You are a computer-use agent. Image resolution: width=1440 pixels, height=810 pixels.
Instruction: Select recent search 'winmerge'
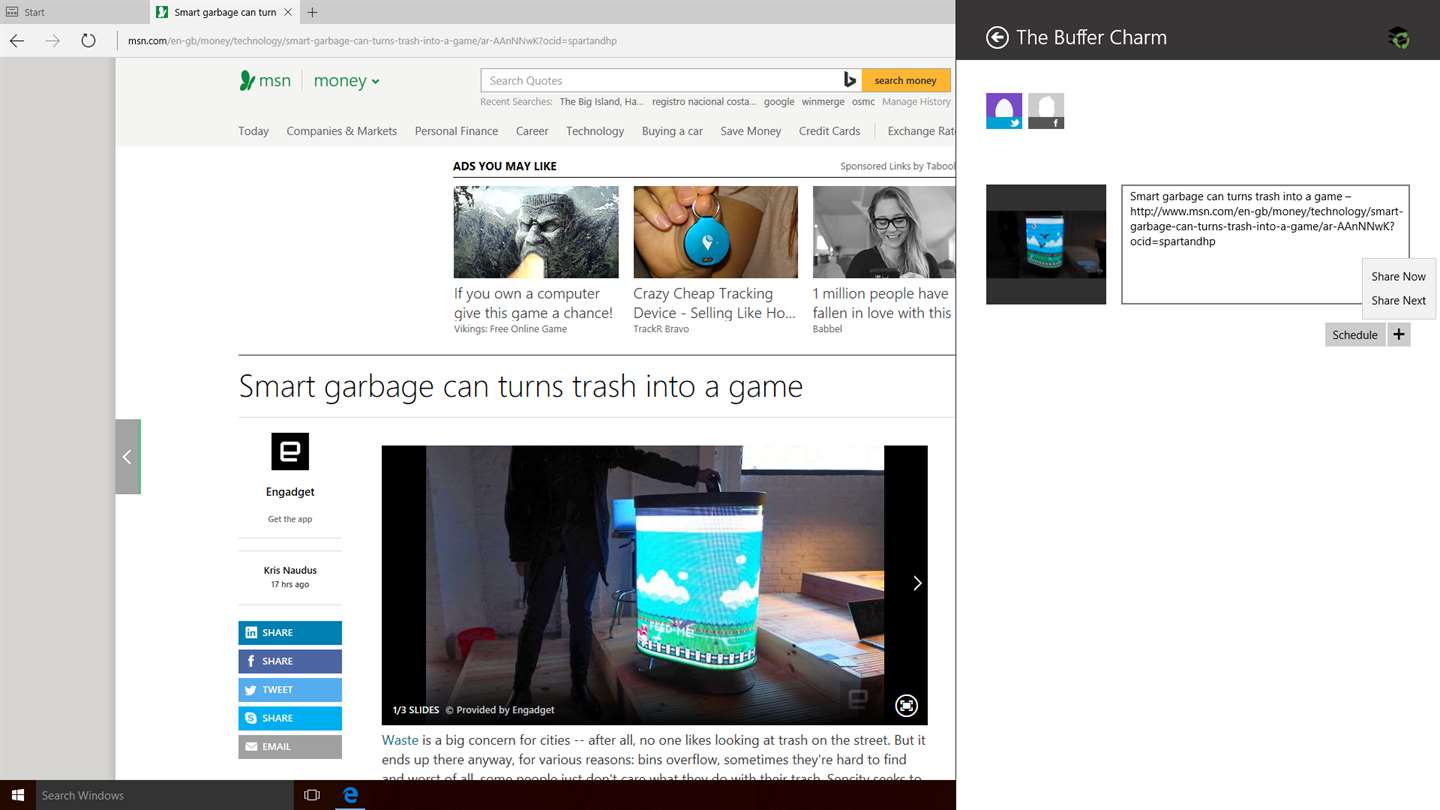(x=823, y=102)
